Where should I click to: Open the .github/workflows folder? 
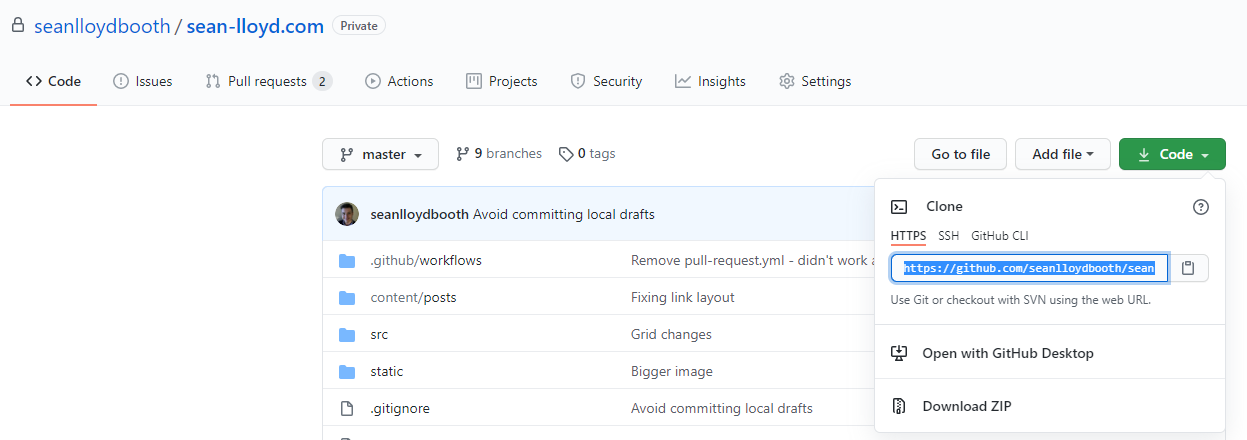(426, 260)
